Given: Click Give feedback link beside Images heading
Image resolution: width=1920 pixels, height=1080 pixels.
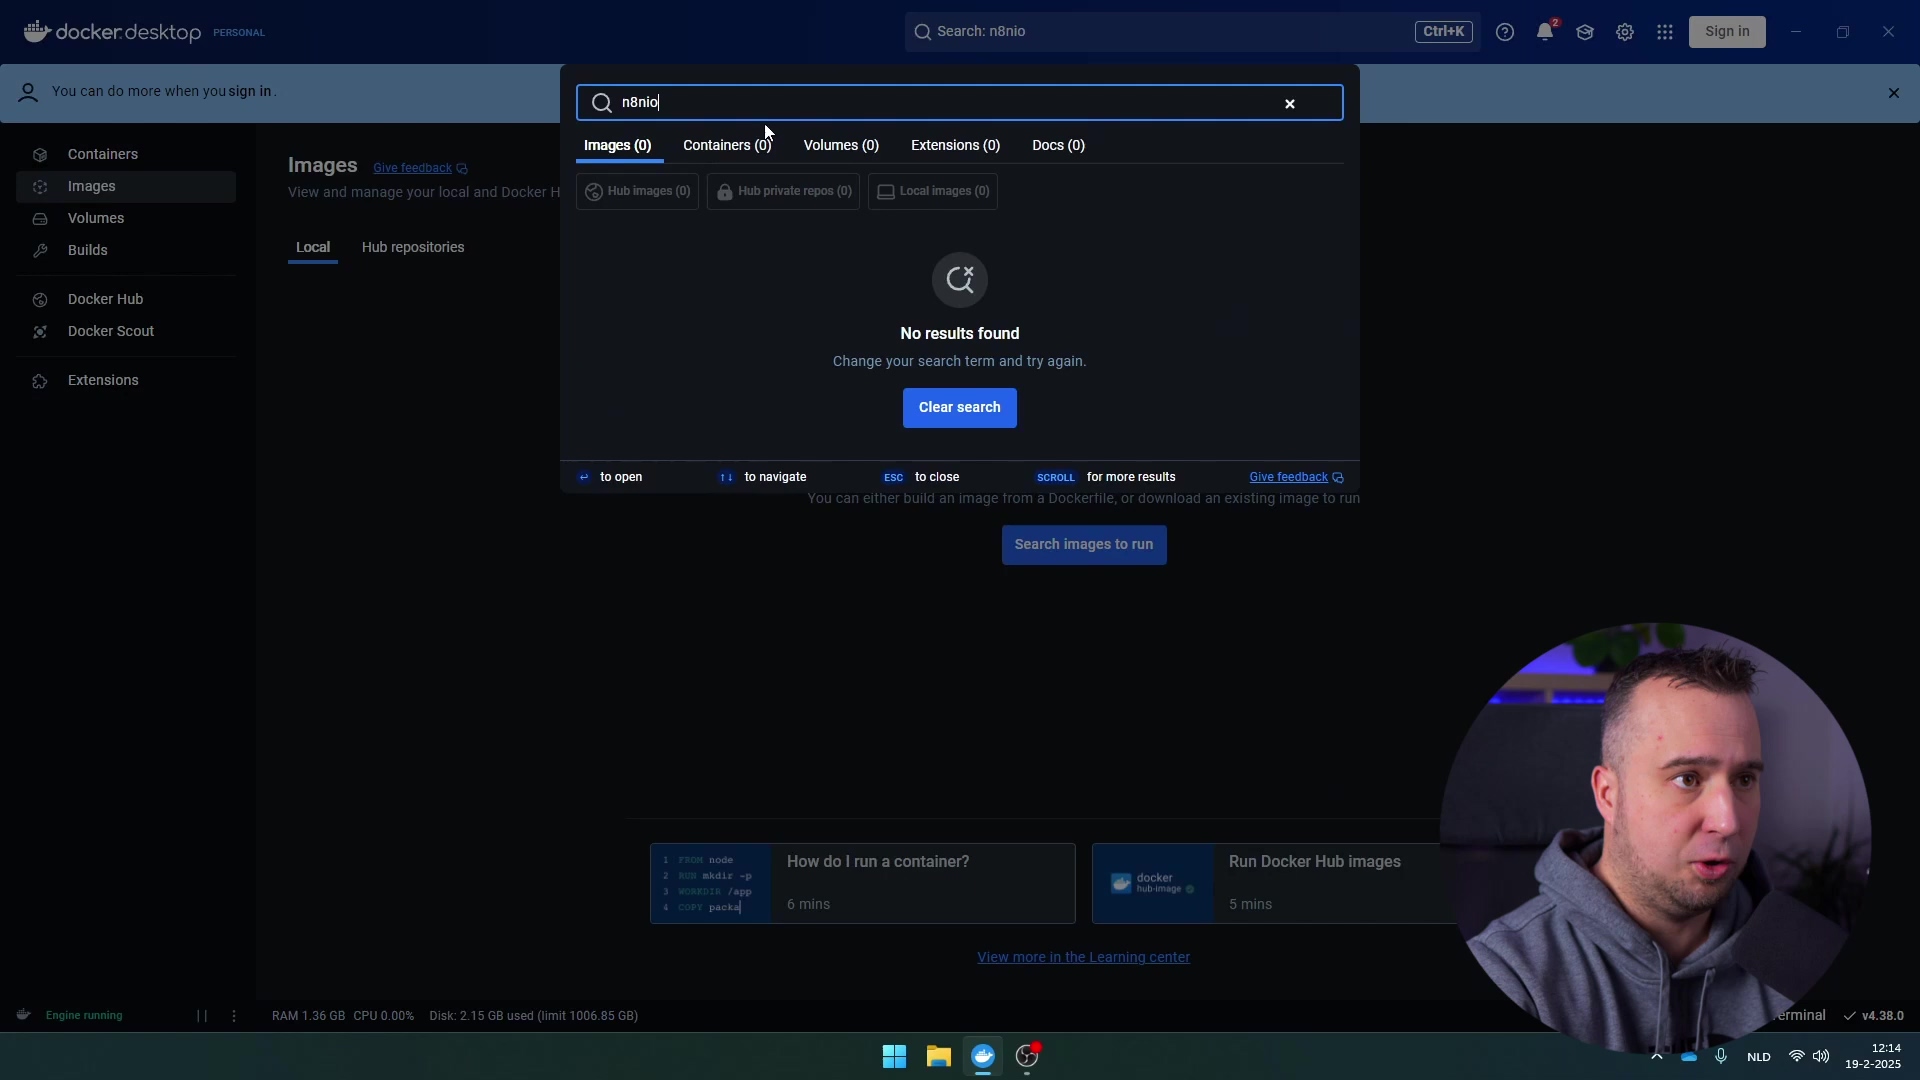Looking at the screenshot, I should point(420,168).
